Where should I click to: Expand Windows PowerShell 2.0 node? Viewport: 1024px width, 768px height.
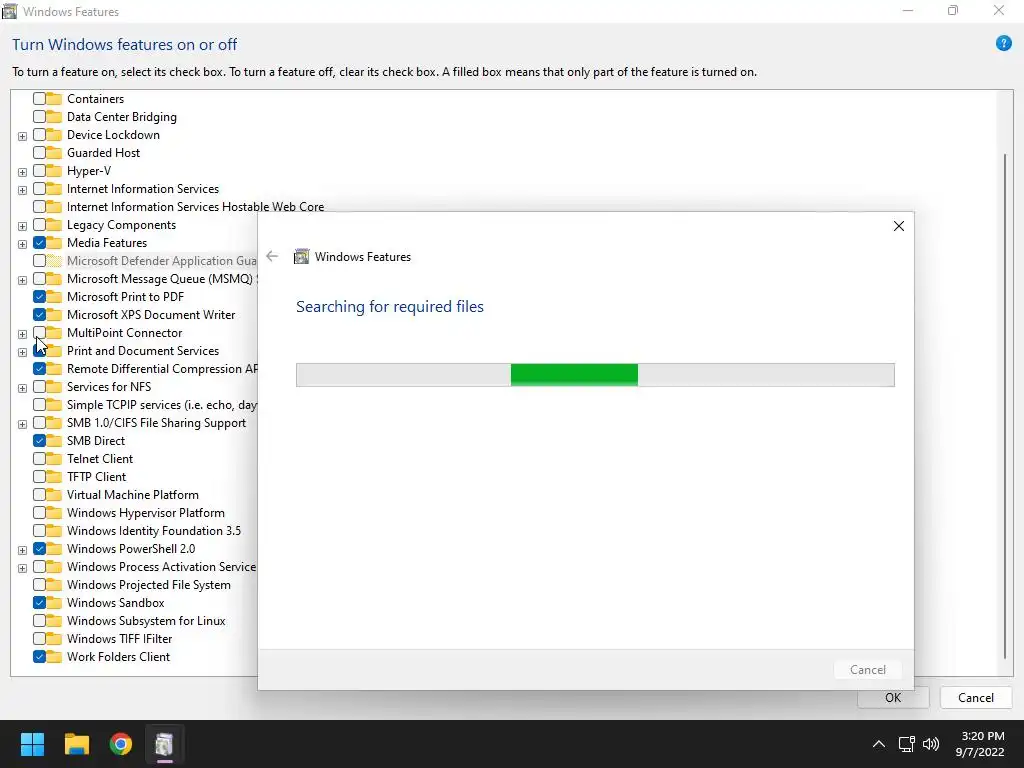click(x=22, y=550)
